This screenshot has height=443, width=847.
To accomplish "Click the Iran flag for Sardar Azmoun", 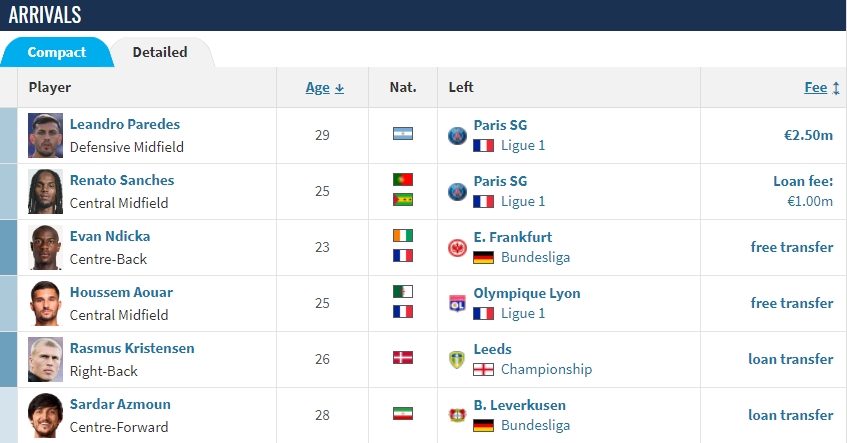I will [403, 414].
